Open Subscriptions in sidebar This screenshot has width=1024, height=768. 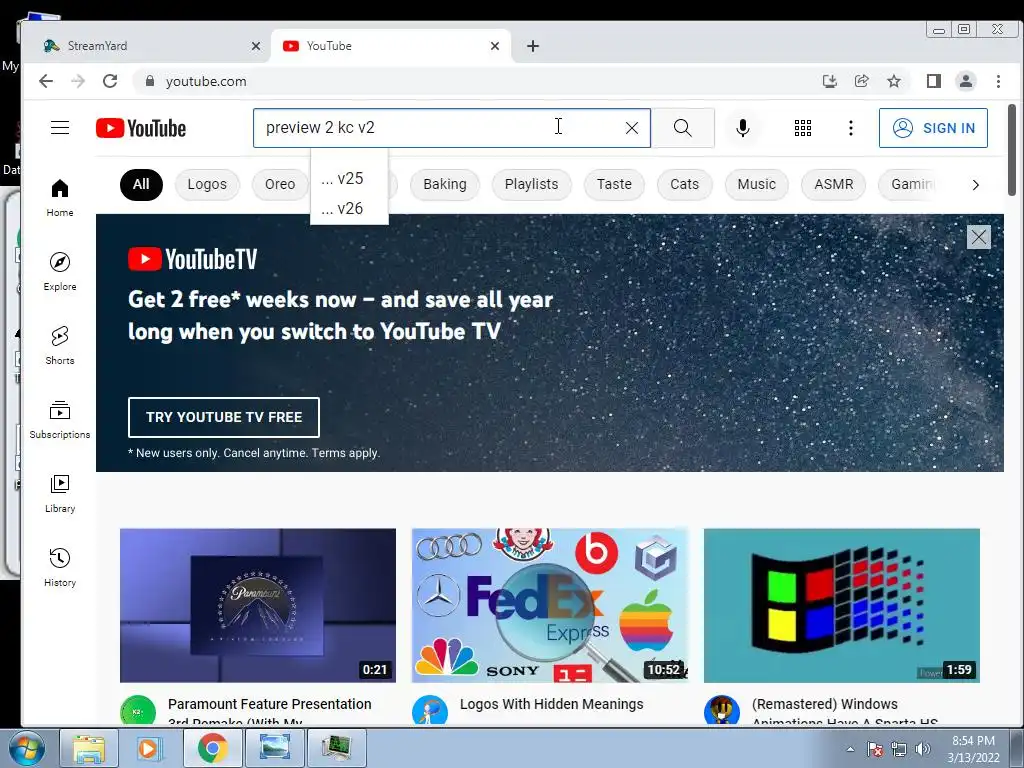[x=59, y=420]
